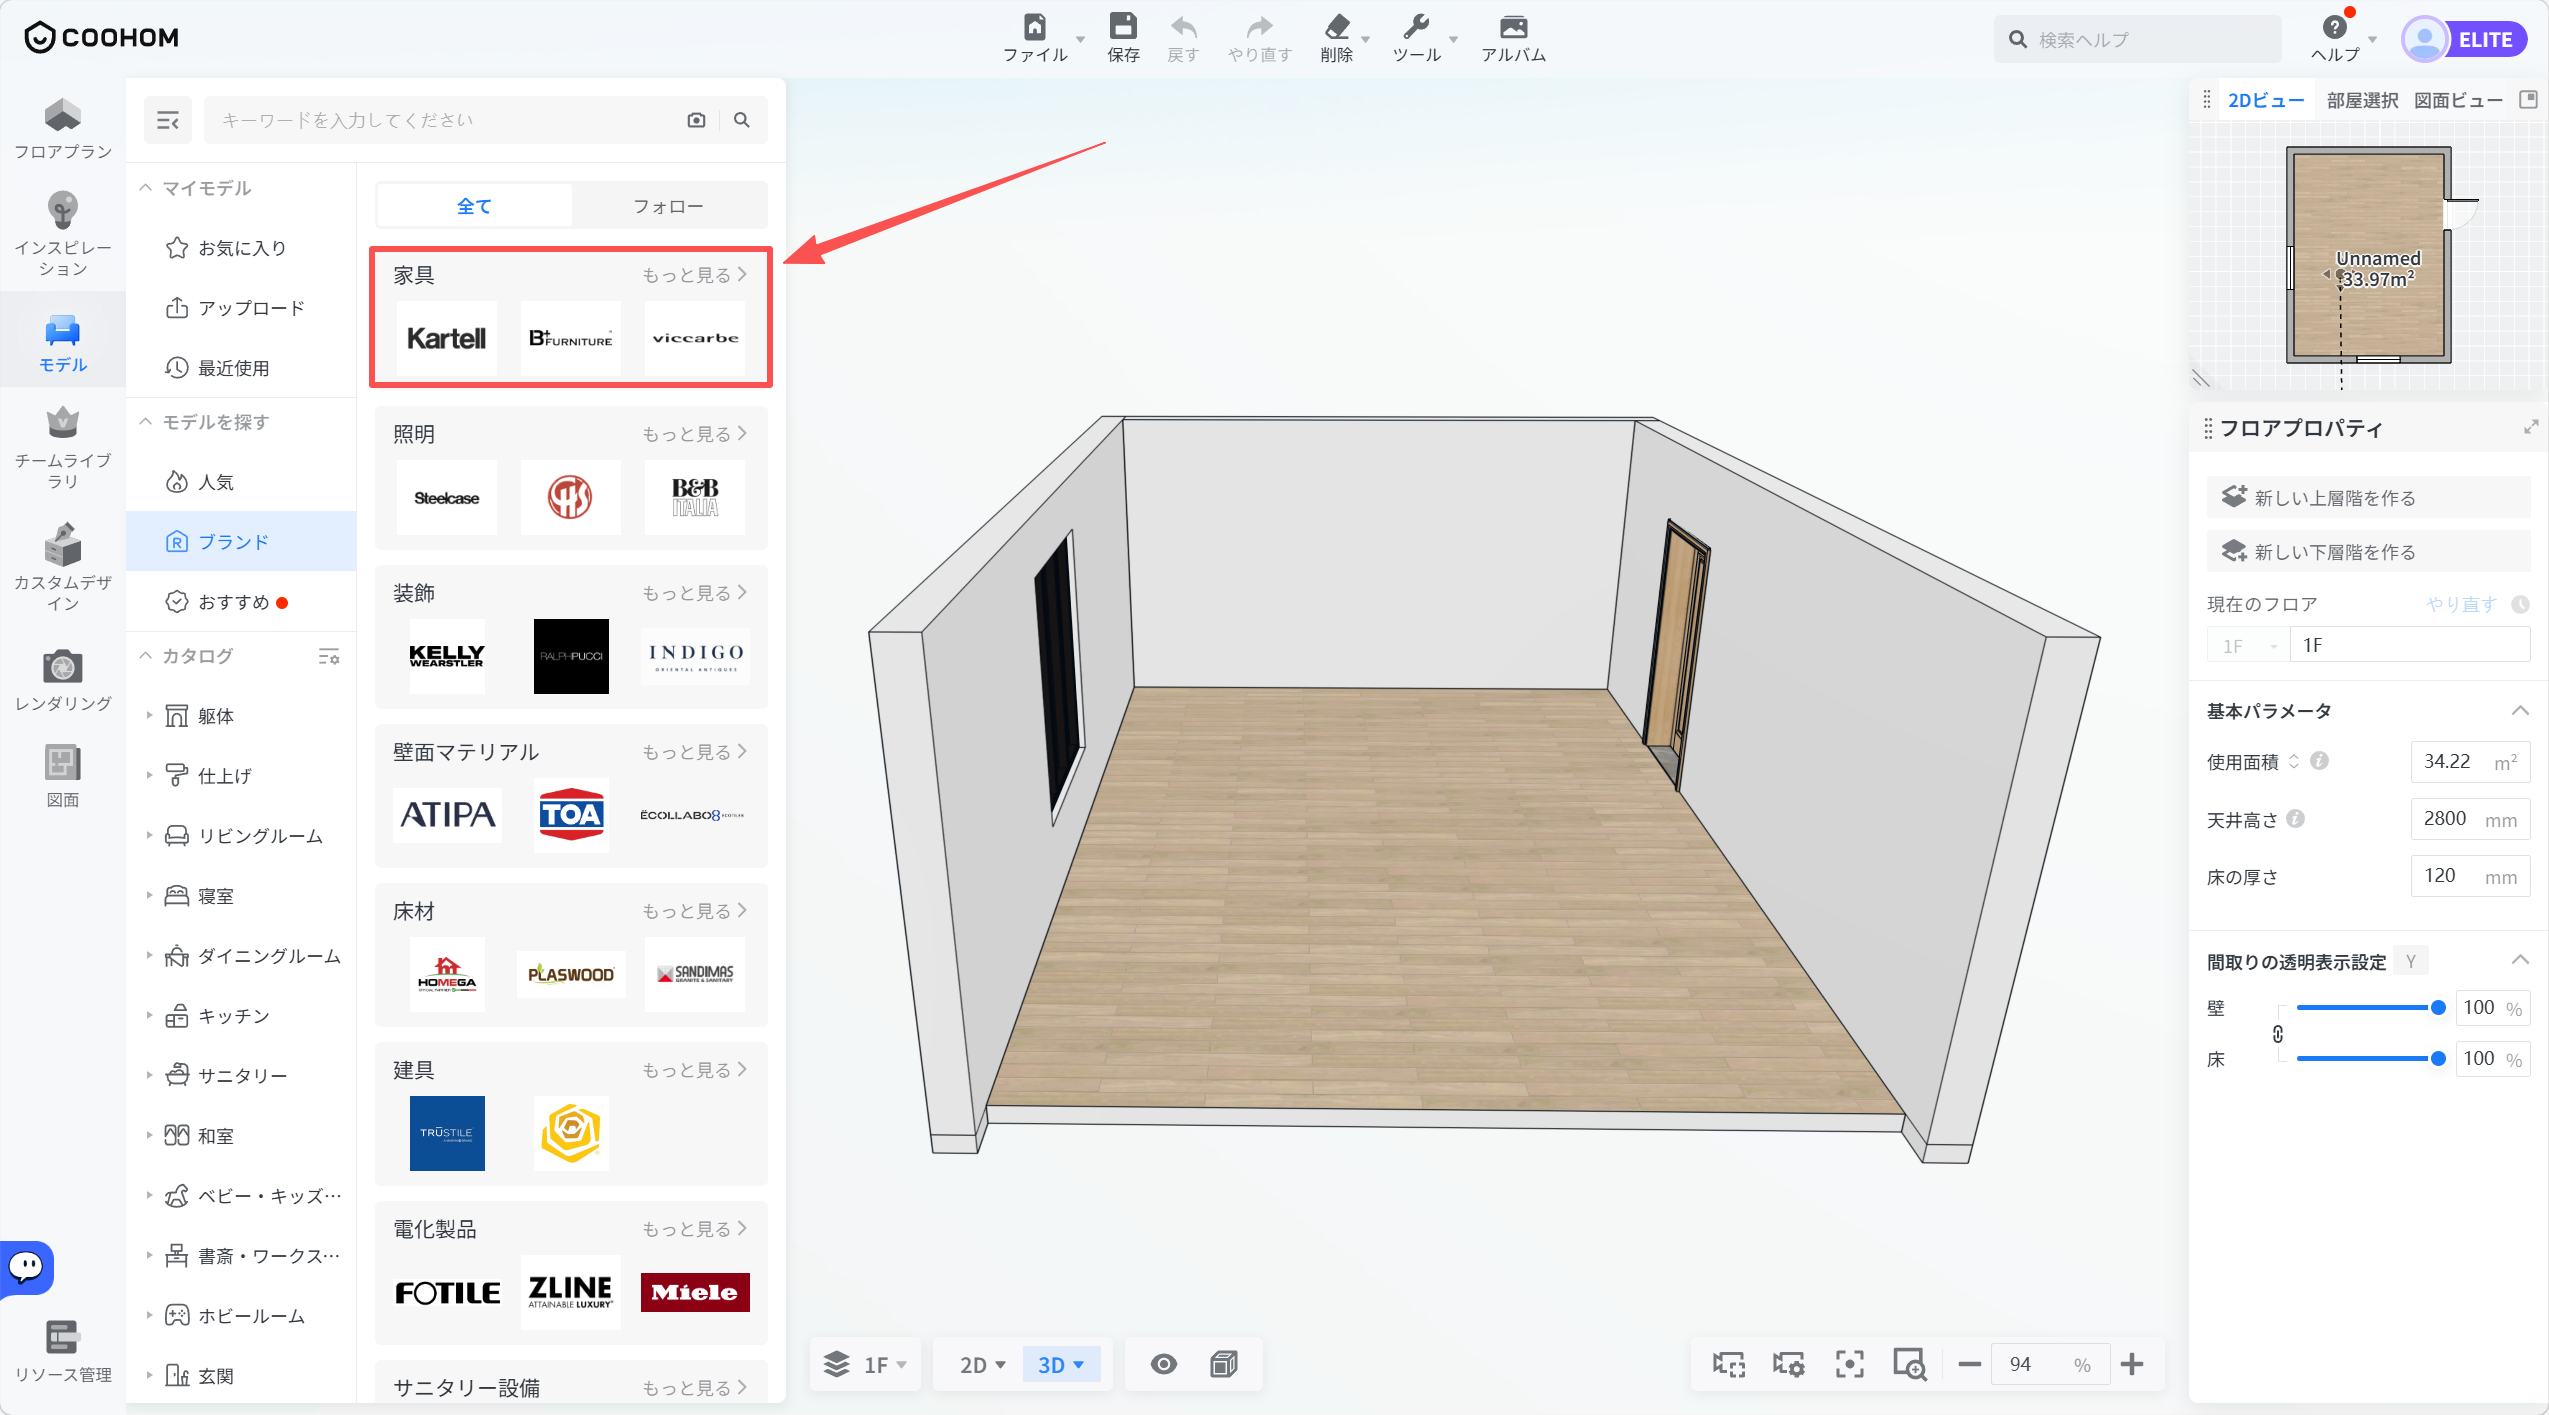This screenshot has height=1415, width=2549.
Task: Click the 保存 (Save) toolbar icon
Action: (1123, 38)
